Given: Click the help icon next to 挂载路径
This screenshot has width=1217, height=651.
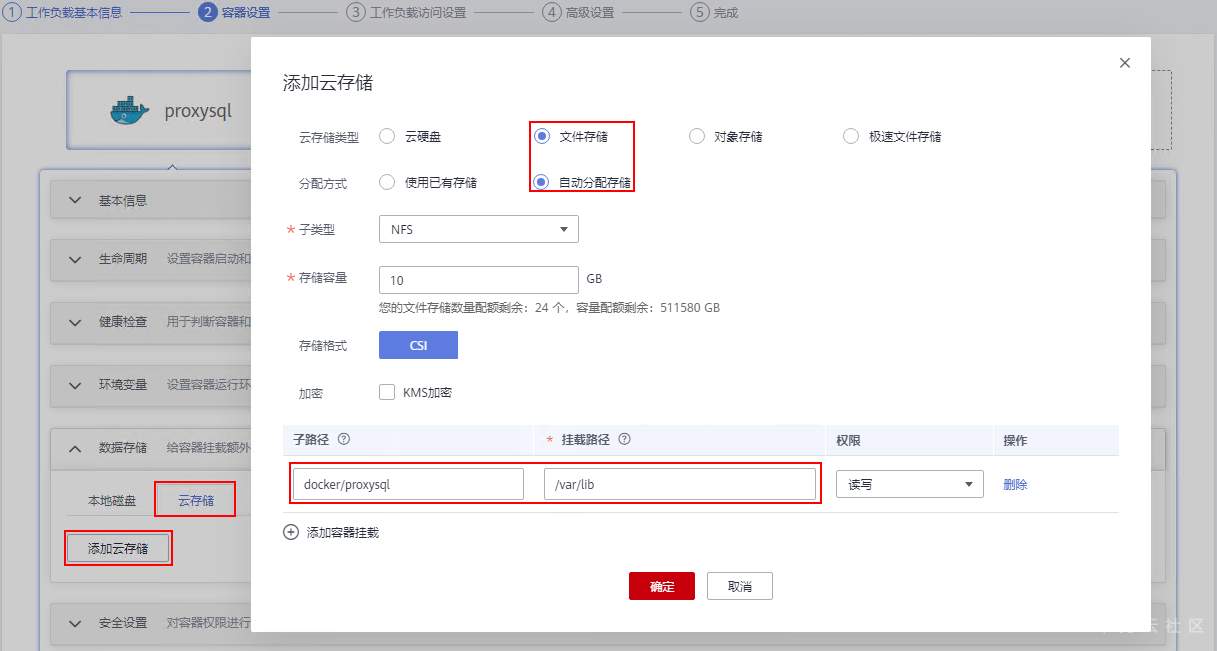Looking at the screenshot, I should click(625, 439).
